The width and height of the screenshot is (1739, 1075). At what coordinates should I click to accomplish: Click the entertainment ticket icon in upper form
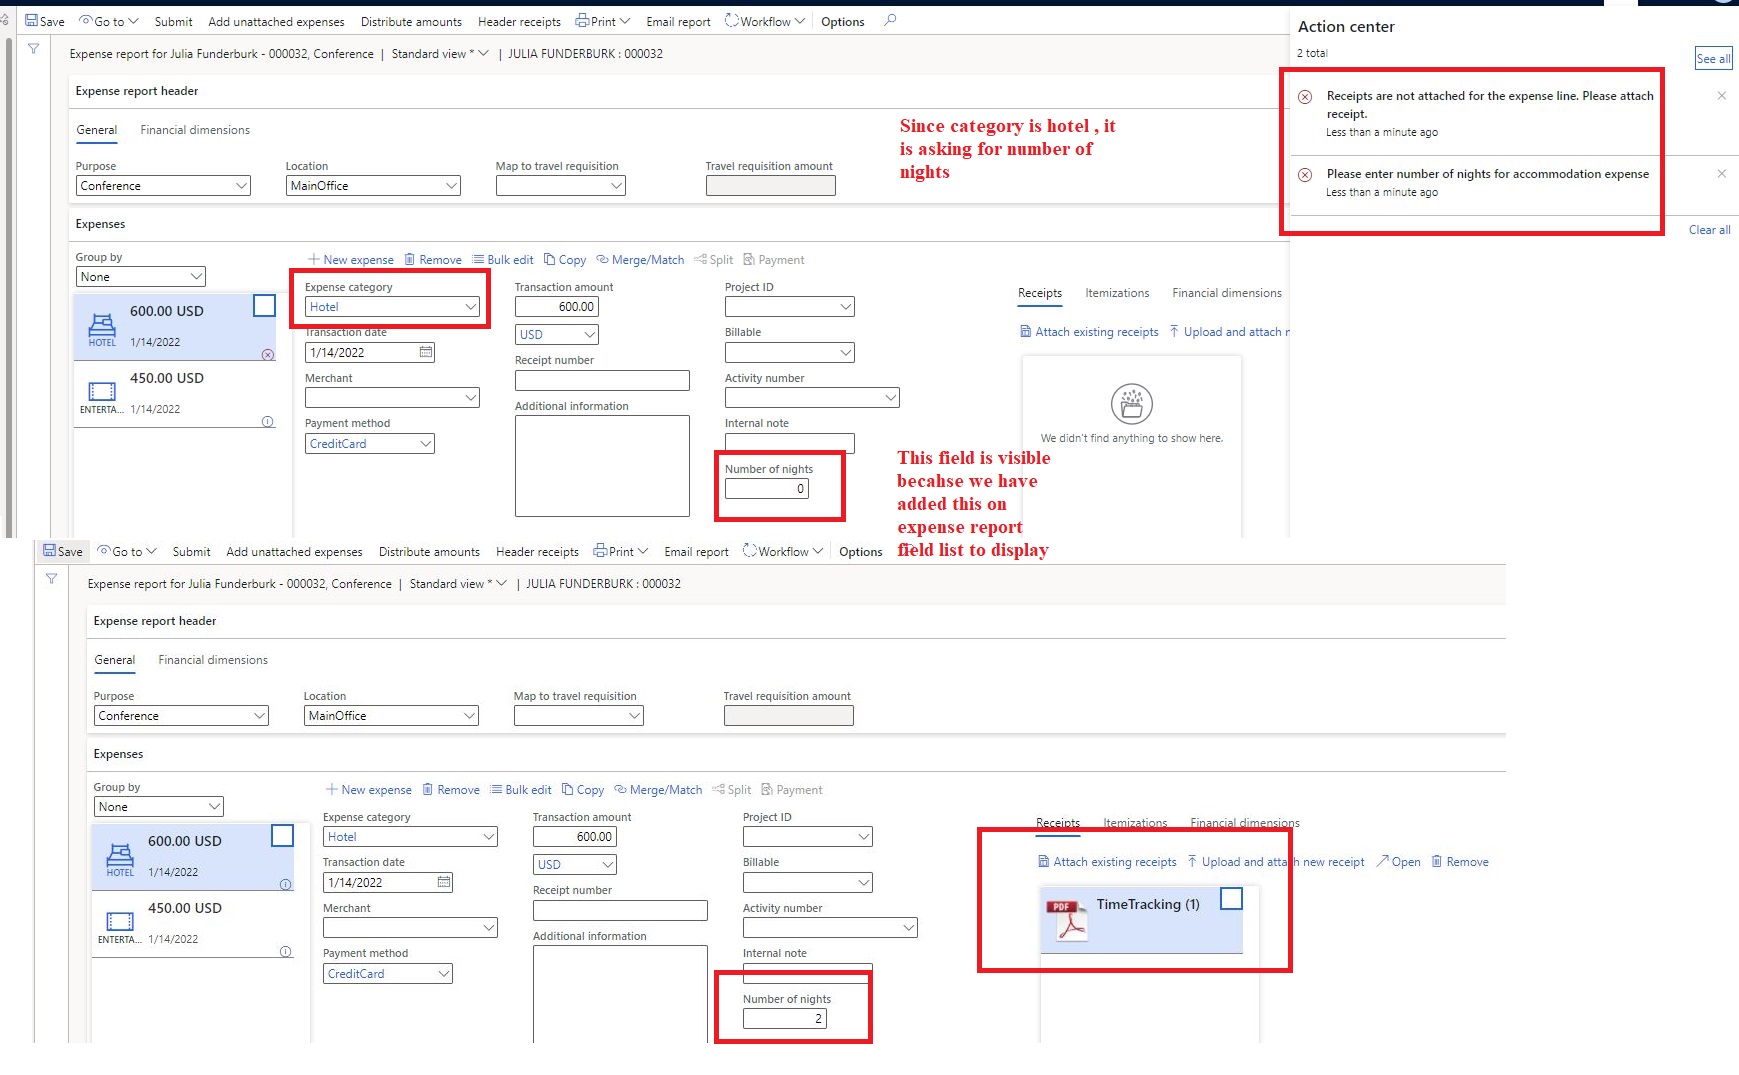click(102, 391)
